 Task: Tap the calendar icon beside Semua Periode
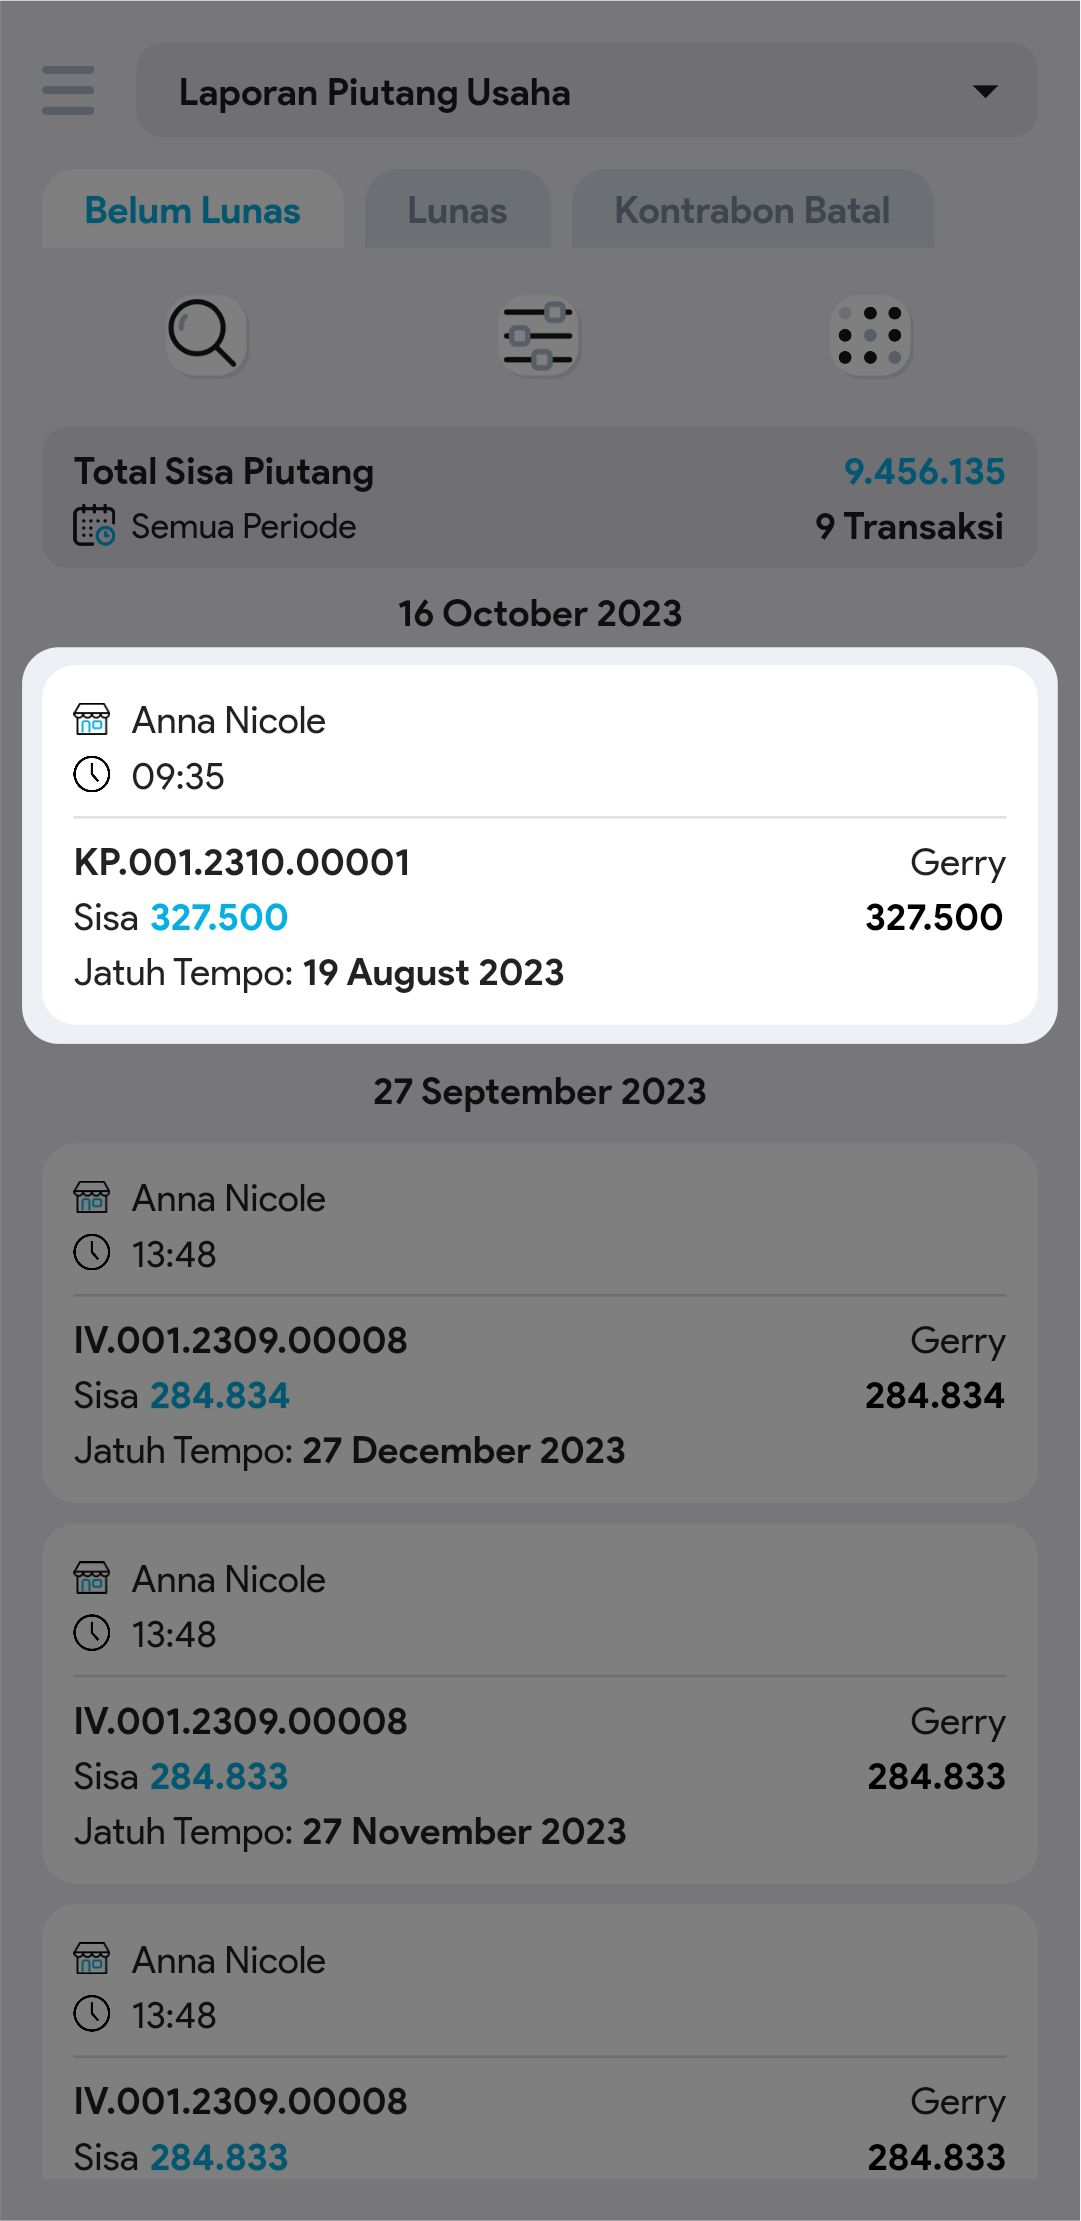point(94,526)
